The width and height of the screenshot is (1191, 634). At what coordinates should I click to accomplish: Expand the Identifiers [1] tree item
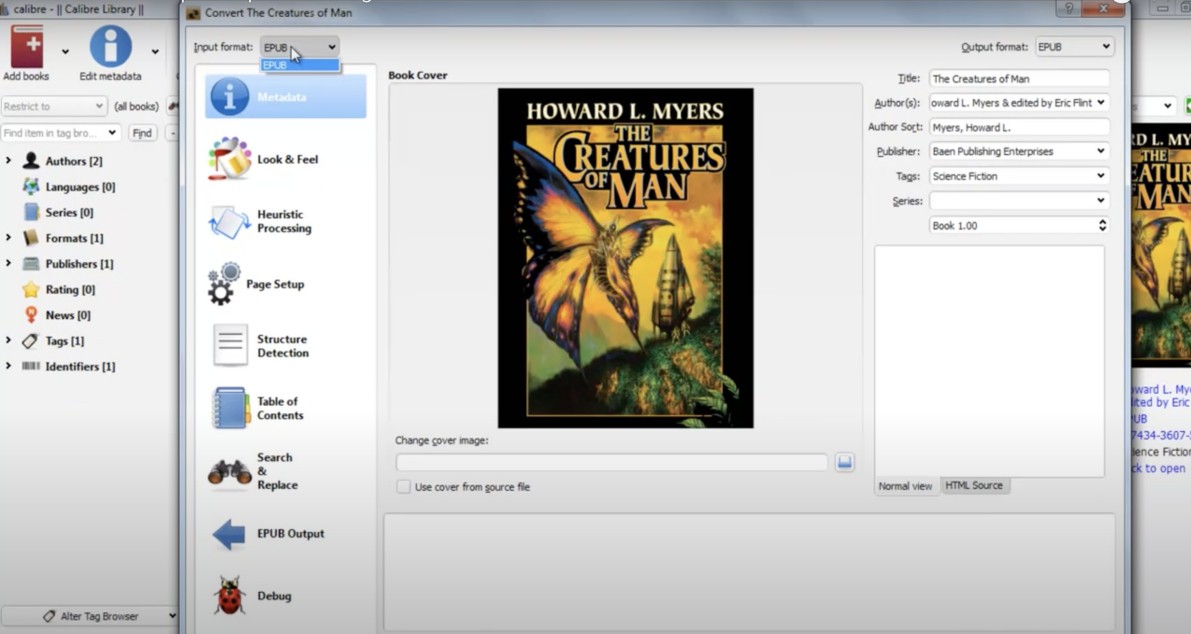pos(9,366)
